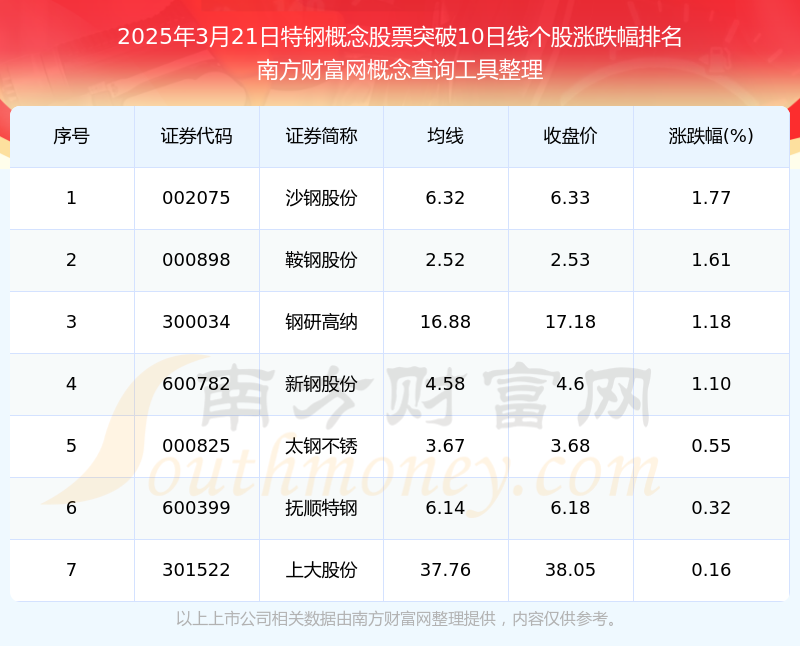The height and width of the screenshot is (646, 800).
Task: Click change percentage 0.32
Action: (x=711, y=508)
